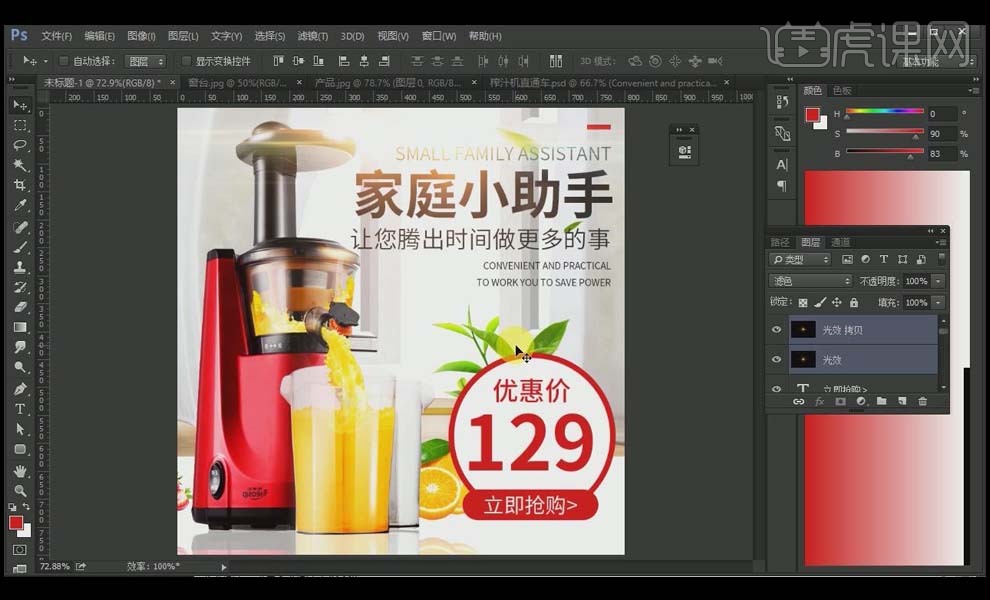The image size is (990, 600).
Task: Open the 不透明度 opacity slider arrow
Action: point(939,281)
